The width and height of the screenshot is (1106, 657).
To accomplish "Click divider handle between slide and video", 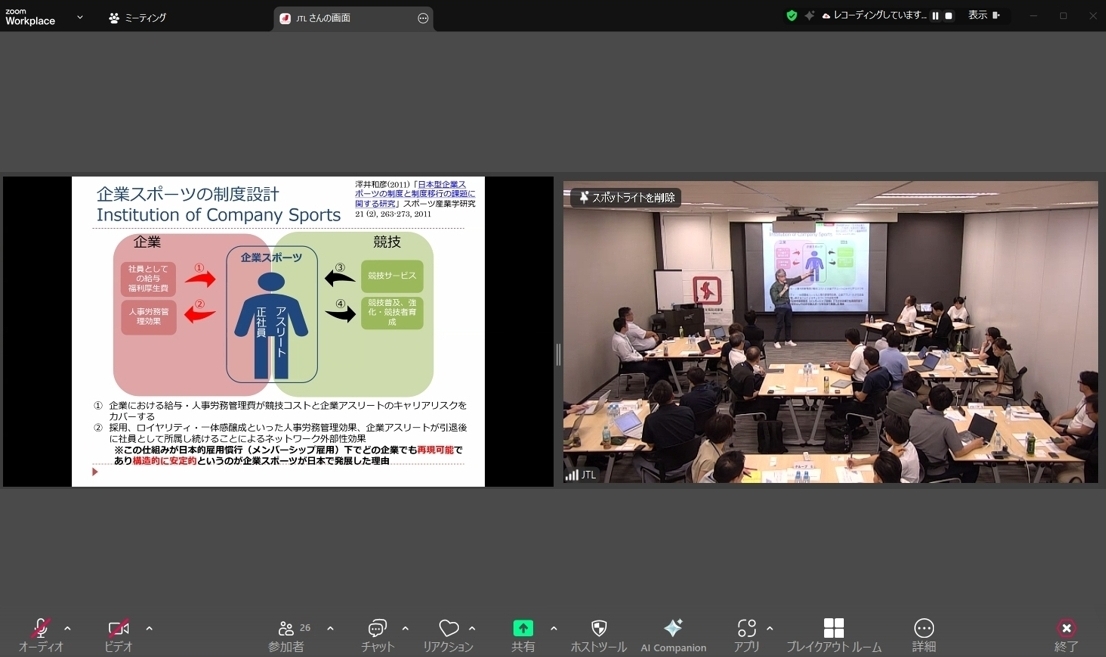I will [558, 353].
